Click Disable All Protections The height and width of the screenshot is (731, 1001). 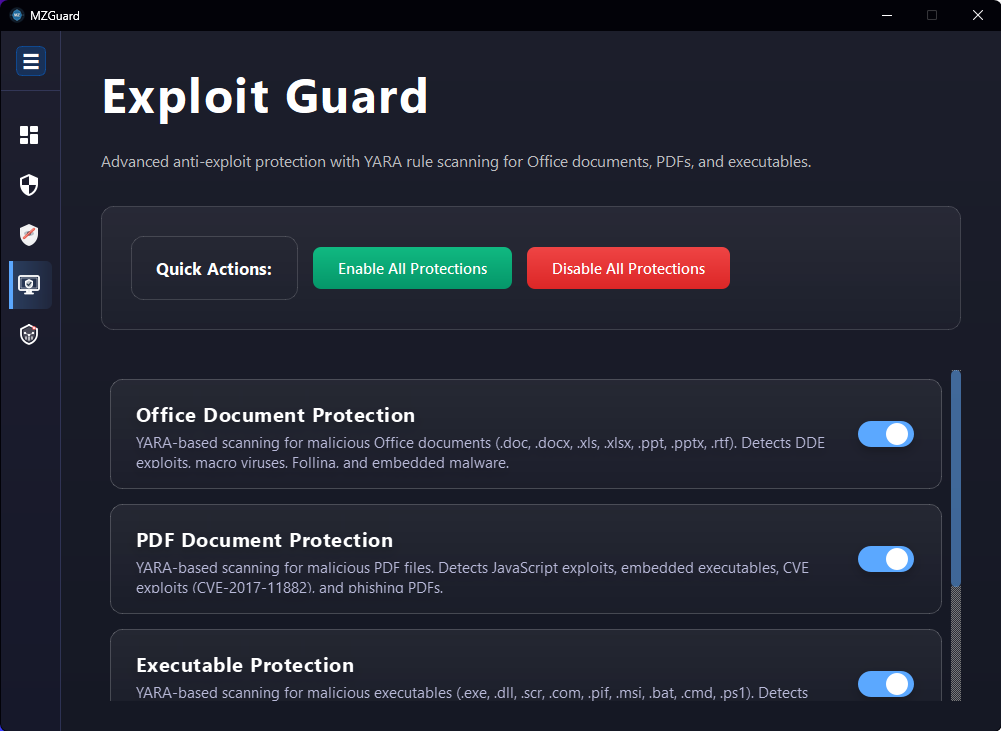coord(628,268)
